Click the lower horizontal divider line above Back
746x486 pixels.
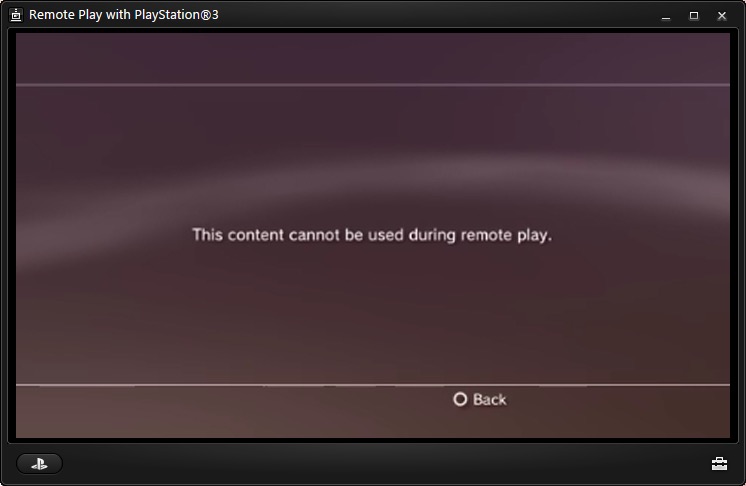coord(373,385)
